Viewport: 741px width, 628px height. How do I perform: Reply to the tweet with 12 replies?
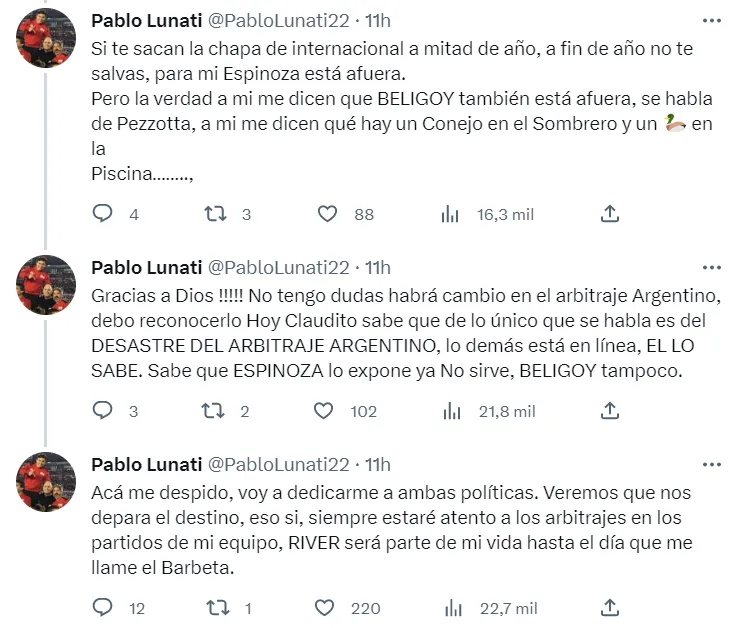102,607
